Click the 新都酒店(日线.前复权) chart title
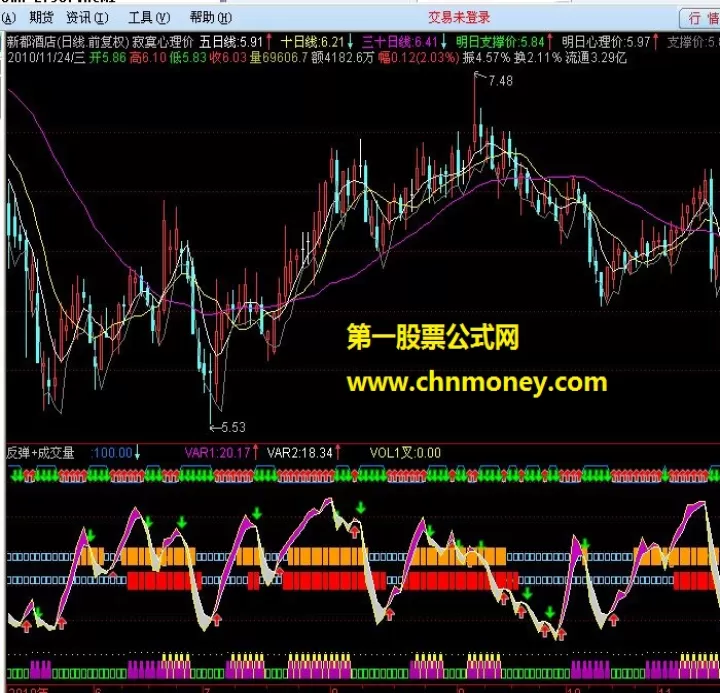 click(x=68, y=43)
